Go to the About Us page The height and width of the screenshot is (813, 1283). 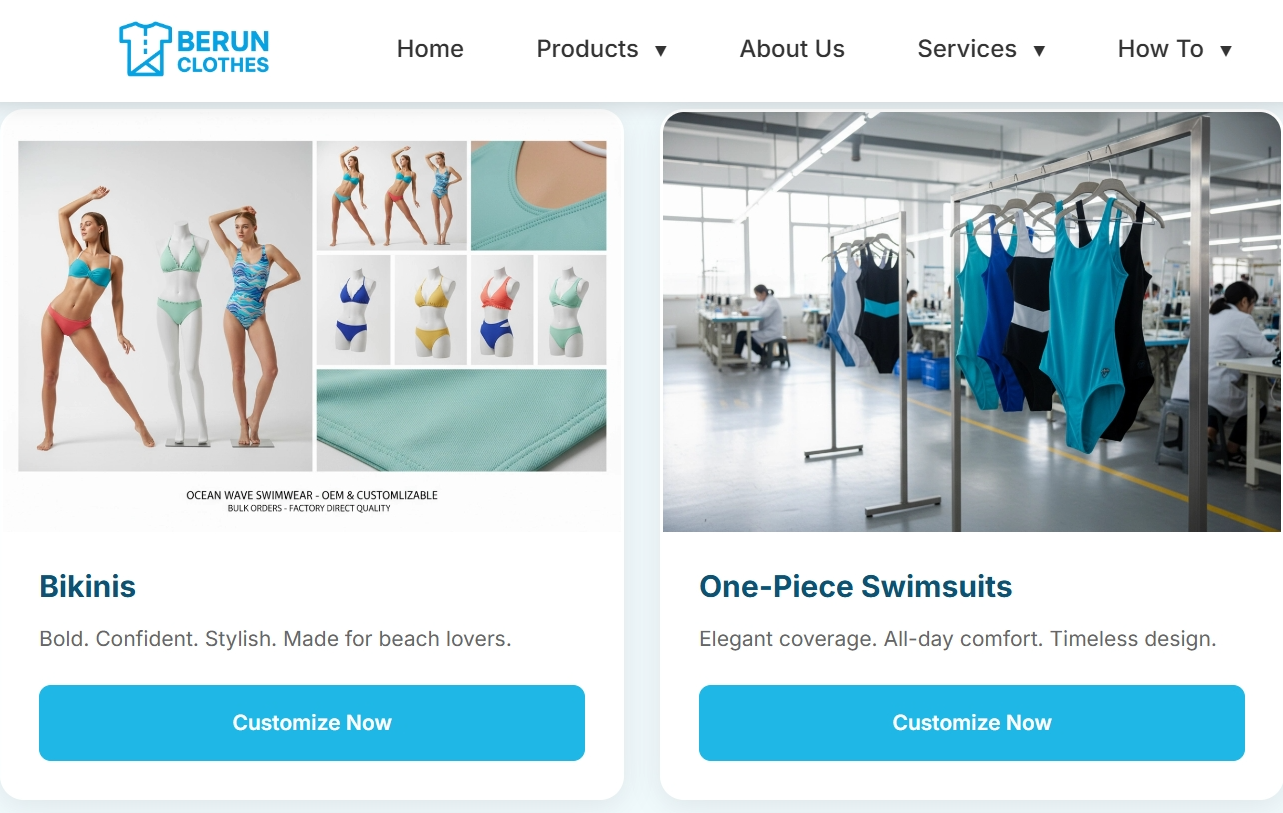click(792, 49)
